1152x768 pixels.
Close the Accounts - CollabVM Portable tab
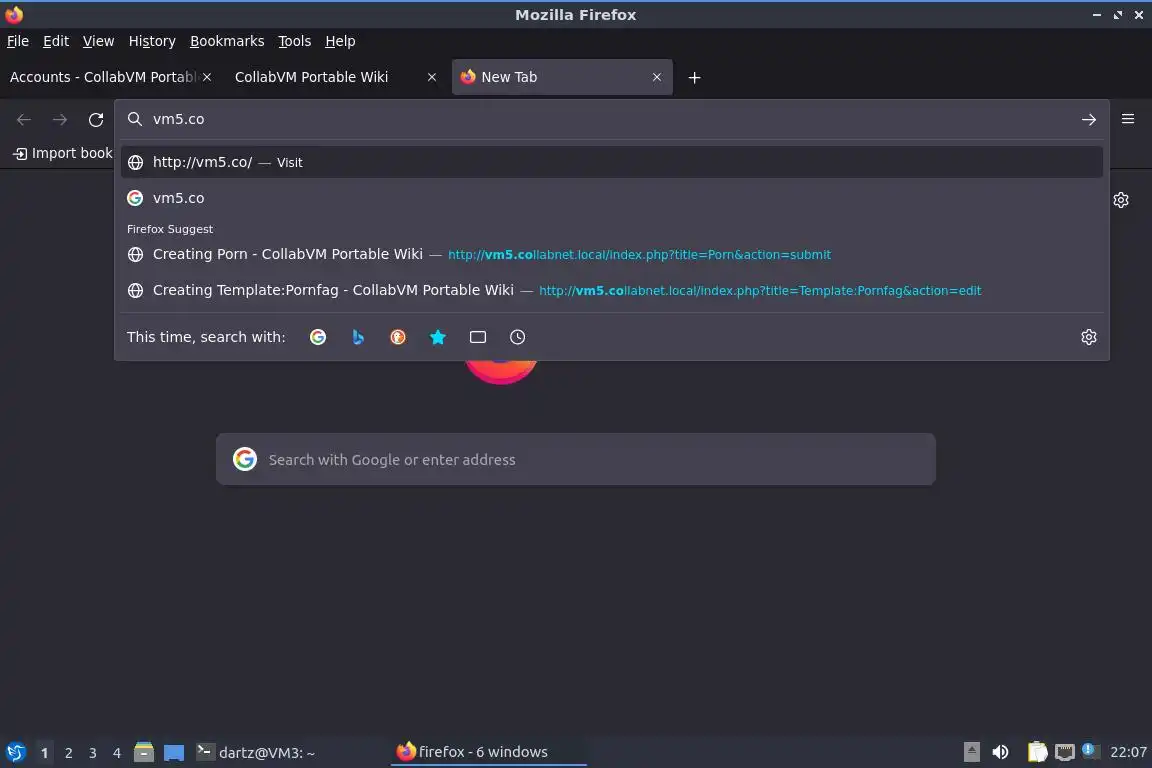(207, 77)
